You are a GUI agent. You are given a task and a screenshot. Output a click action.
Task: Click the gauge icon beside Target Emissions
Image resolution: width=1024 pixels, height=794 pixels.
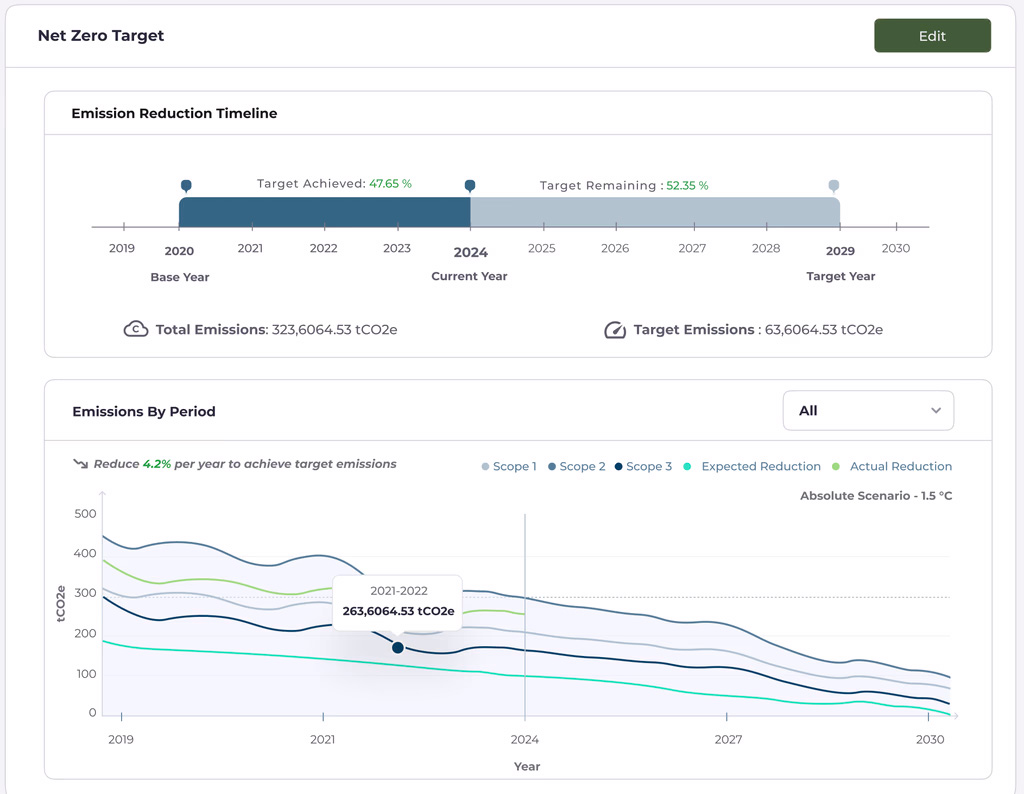[x=615, y=329]
